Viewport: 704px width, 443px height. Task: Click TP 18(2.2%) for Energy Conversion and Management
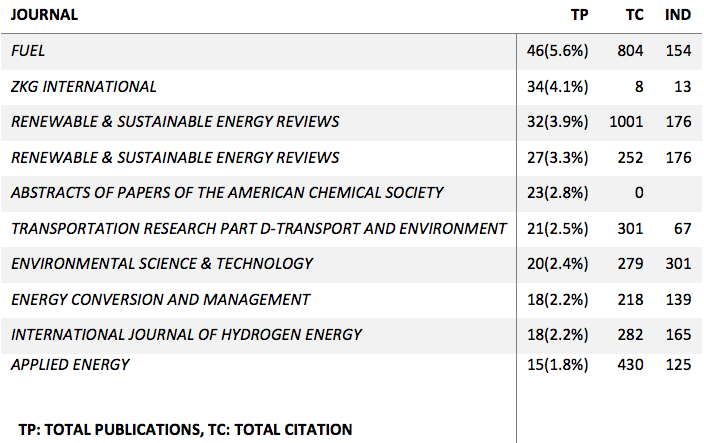point(557,299)
